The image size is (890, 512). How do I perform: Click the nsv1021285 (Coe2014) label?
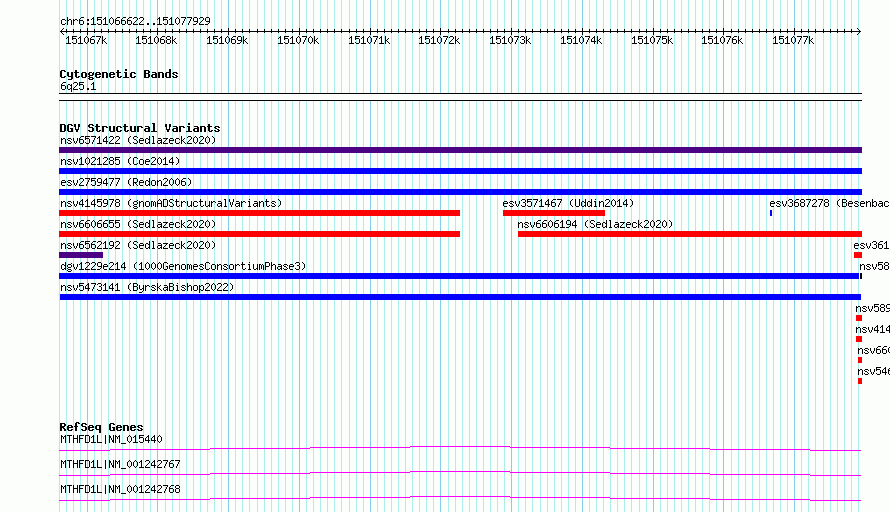coord(120,161)
